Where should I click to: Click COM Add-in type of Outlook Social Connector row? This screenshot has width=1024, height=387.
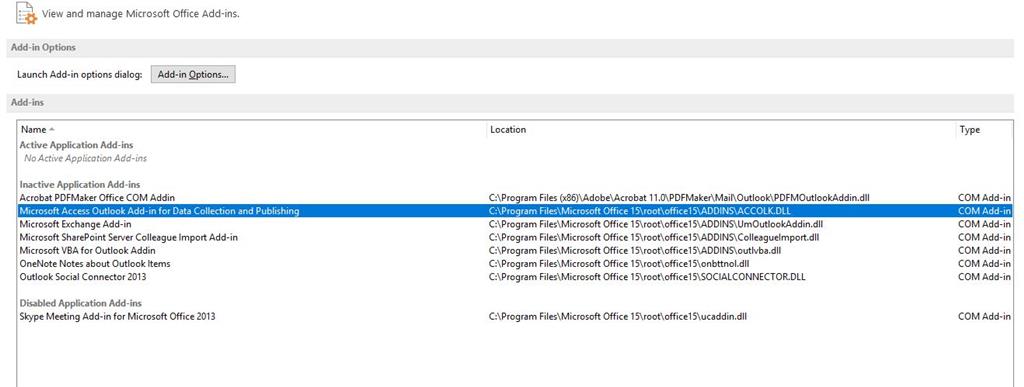click(x=984, y=277)
